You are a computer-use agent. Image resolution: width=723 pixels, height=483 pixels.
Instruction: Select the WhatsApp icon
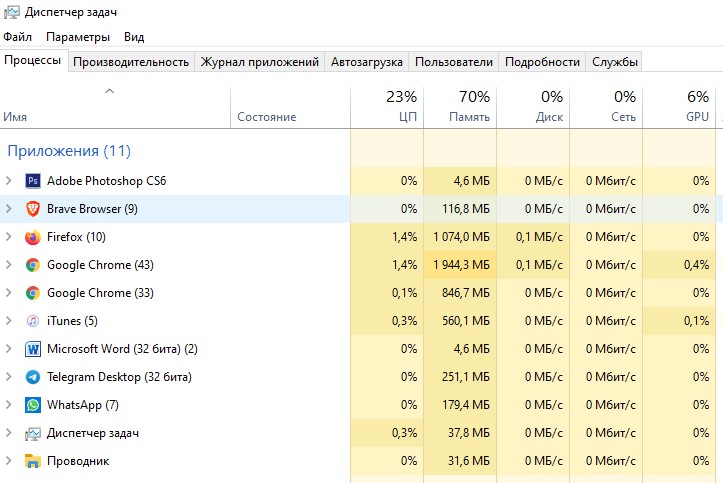[33, 405]
